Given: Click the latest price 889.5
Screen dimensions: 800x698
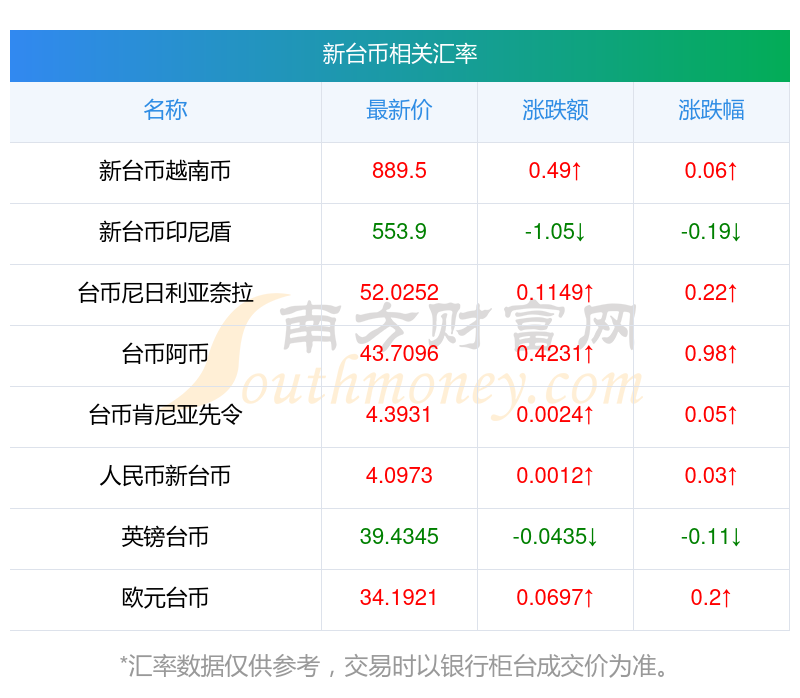Looking at the screenshot, I should point(399,170).
